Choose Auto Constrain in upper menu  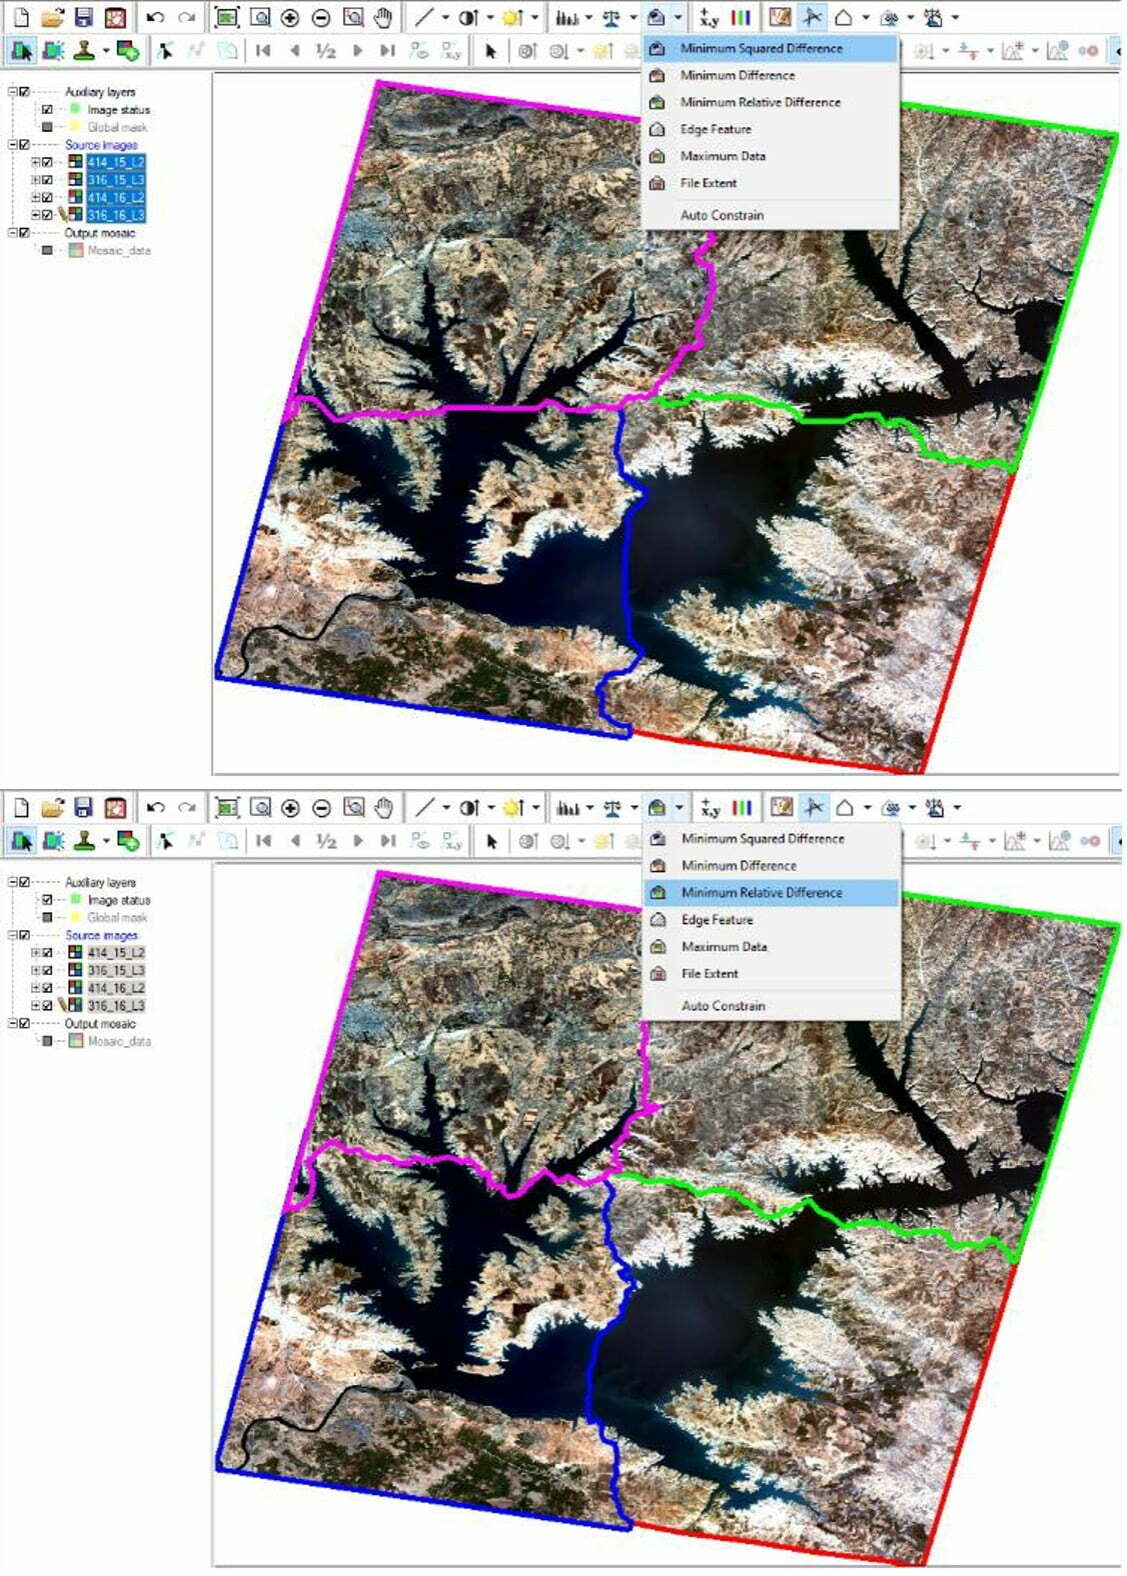click(x=771, y=215)
